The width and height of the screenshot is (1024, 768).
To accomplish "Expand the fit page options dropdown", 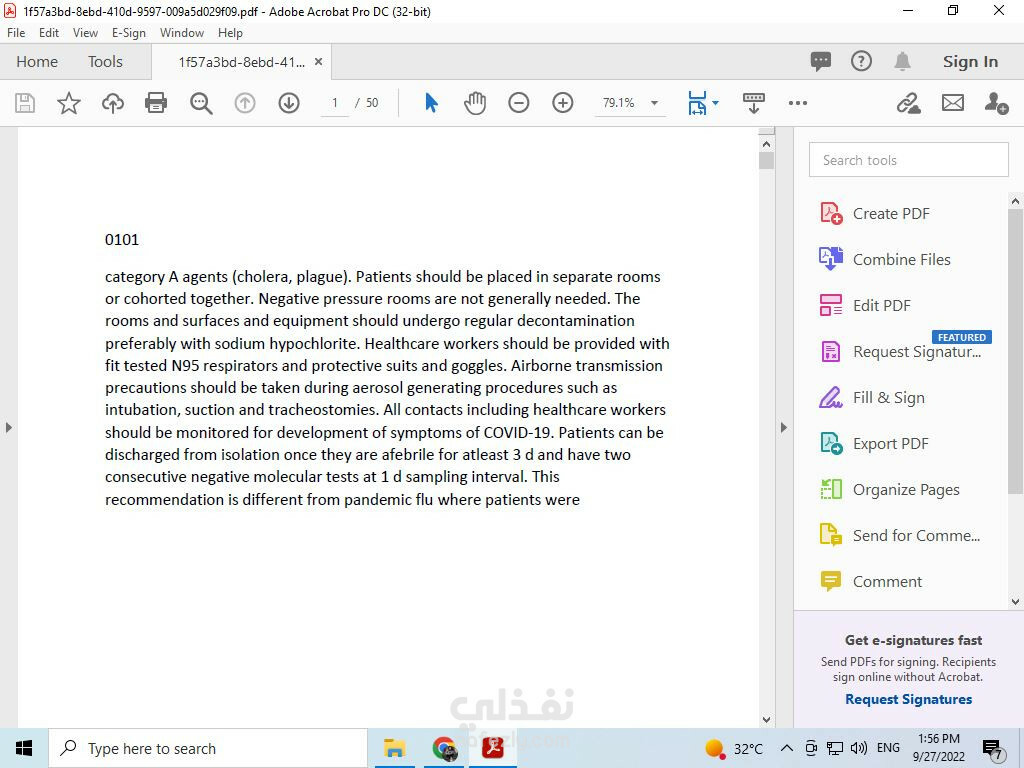I will point(716,103).
